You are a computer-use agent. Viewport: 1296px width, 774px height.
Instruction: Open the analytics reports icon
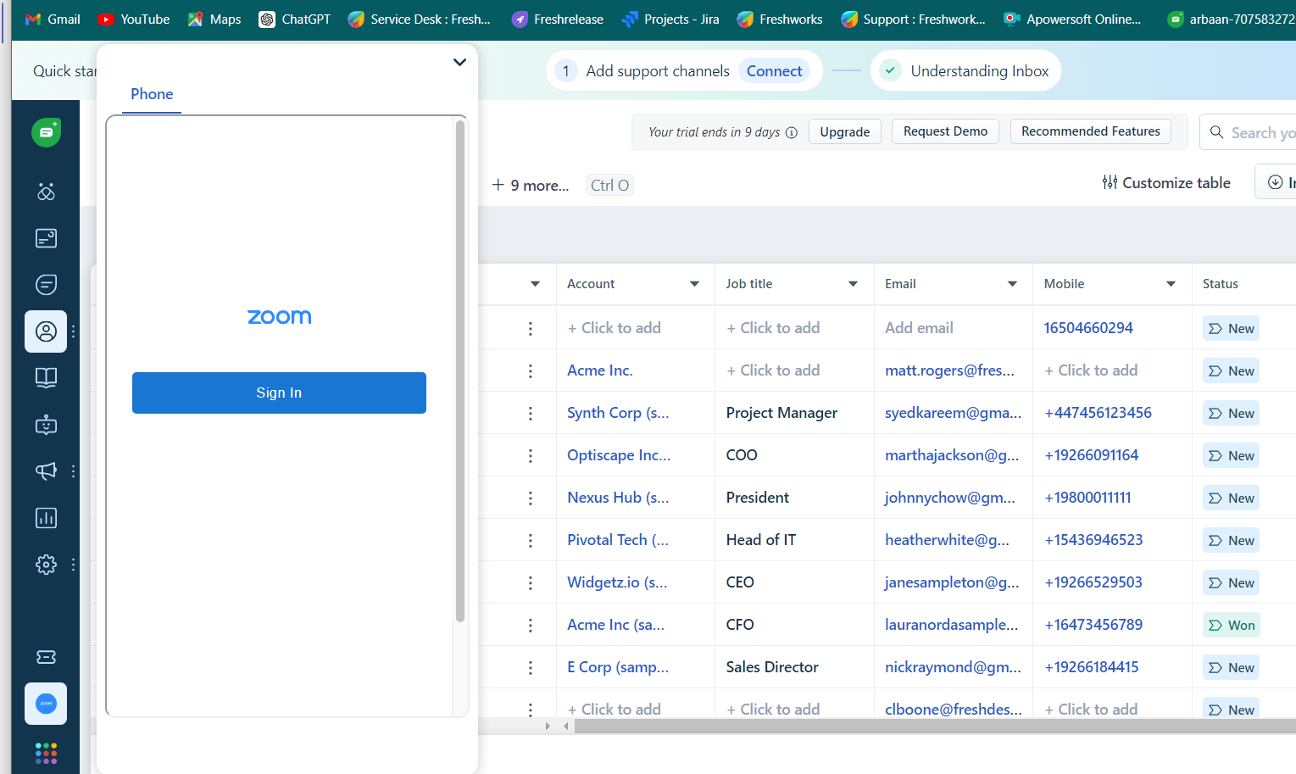pyautogui.click(x=46, y=518)
